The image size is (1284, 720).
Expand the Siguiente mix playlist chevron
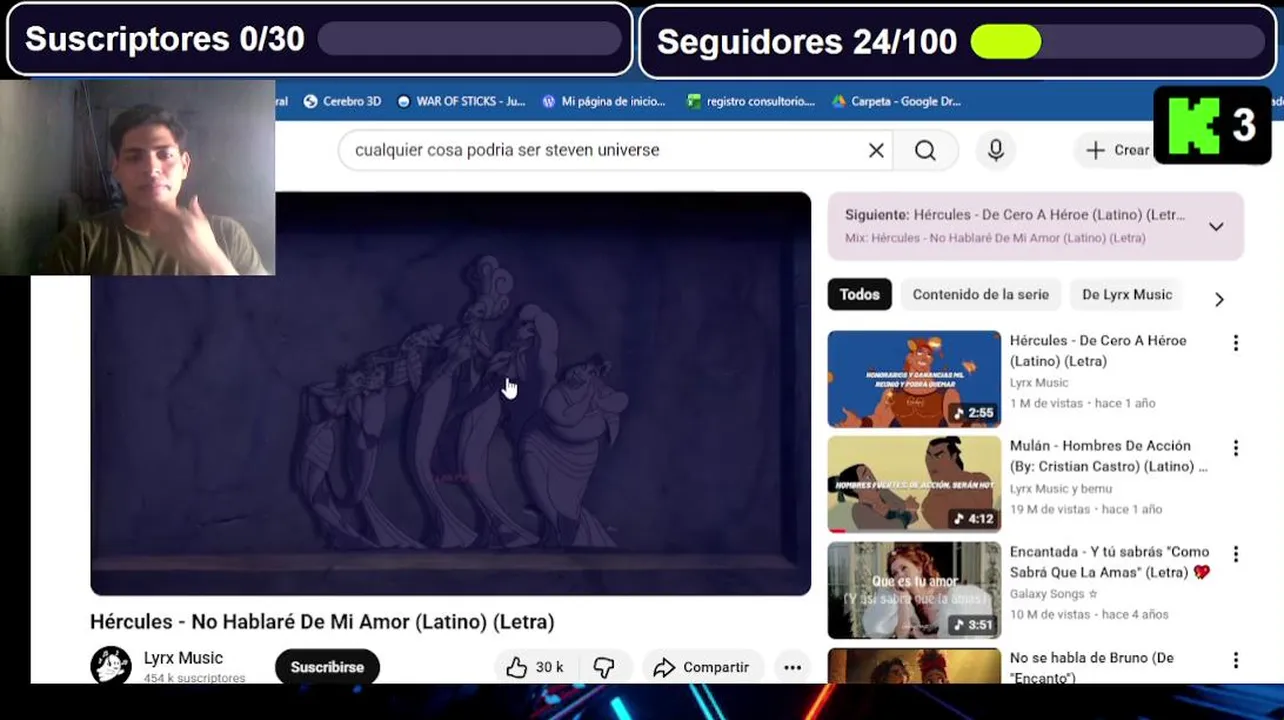[1216, 226]
